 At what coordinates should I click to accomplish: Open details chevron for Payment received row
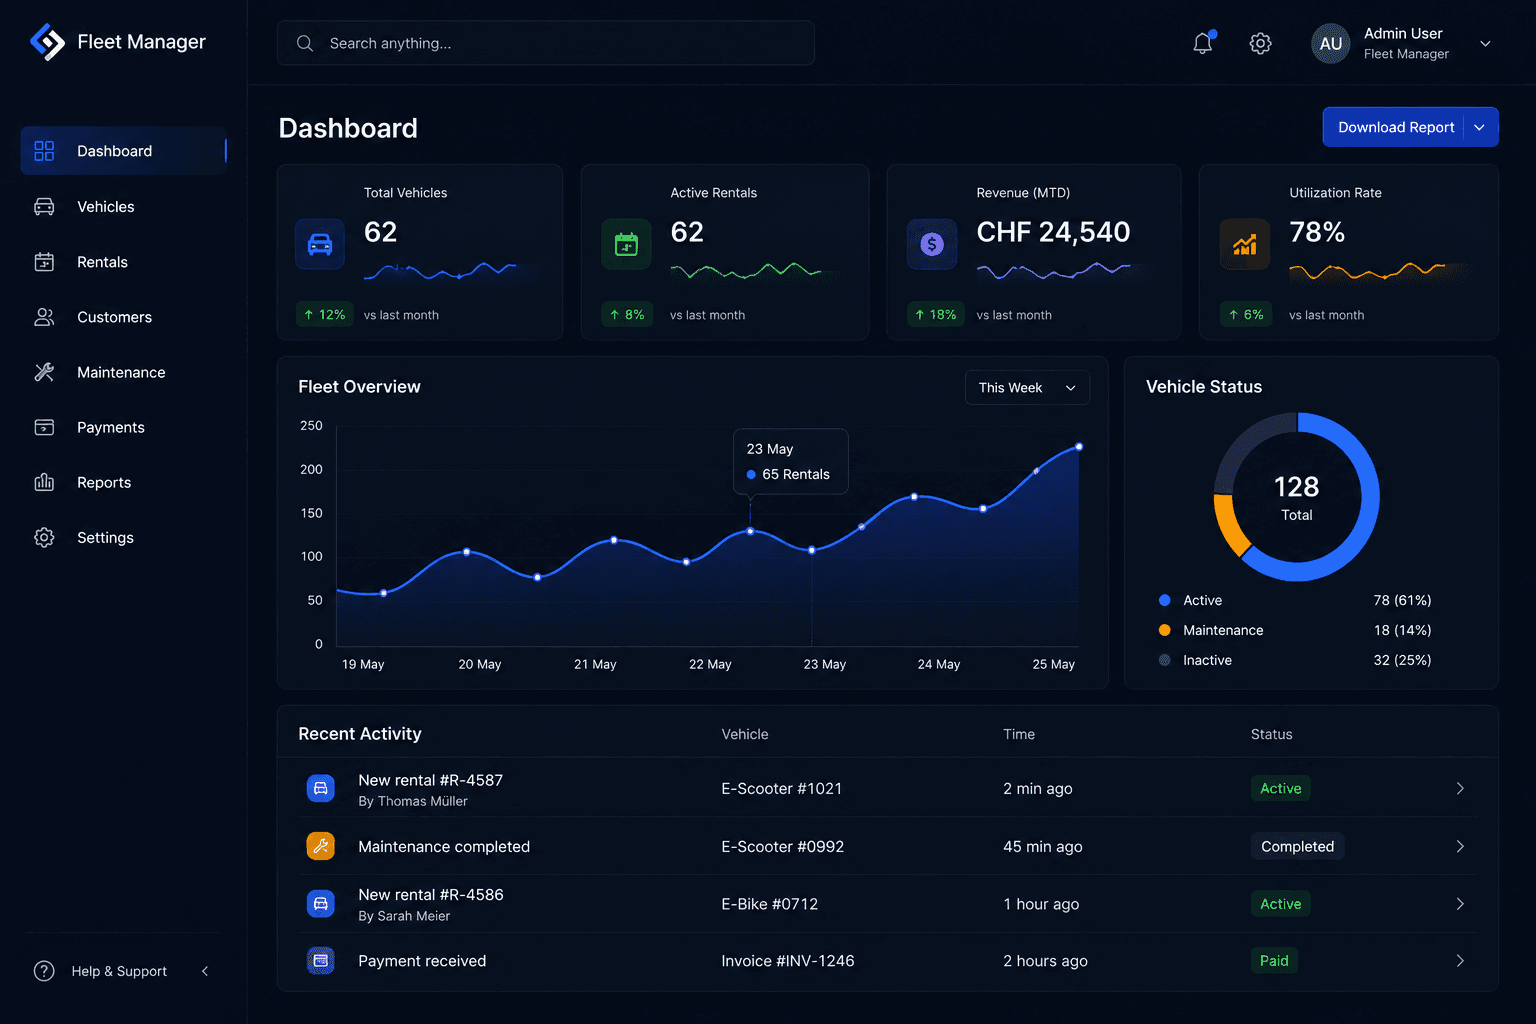tap(1460, 960)
